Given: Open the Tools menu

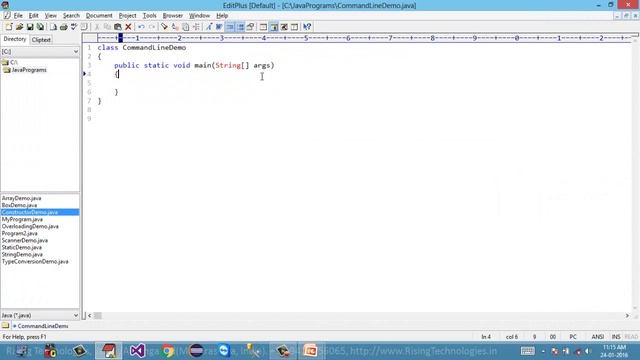Looking at the screenshot, I should pyautogui.click(x=149, y=16).
